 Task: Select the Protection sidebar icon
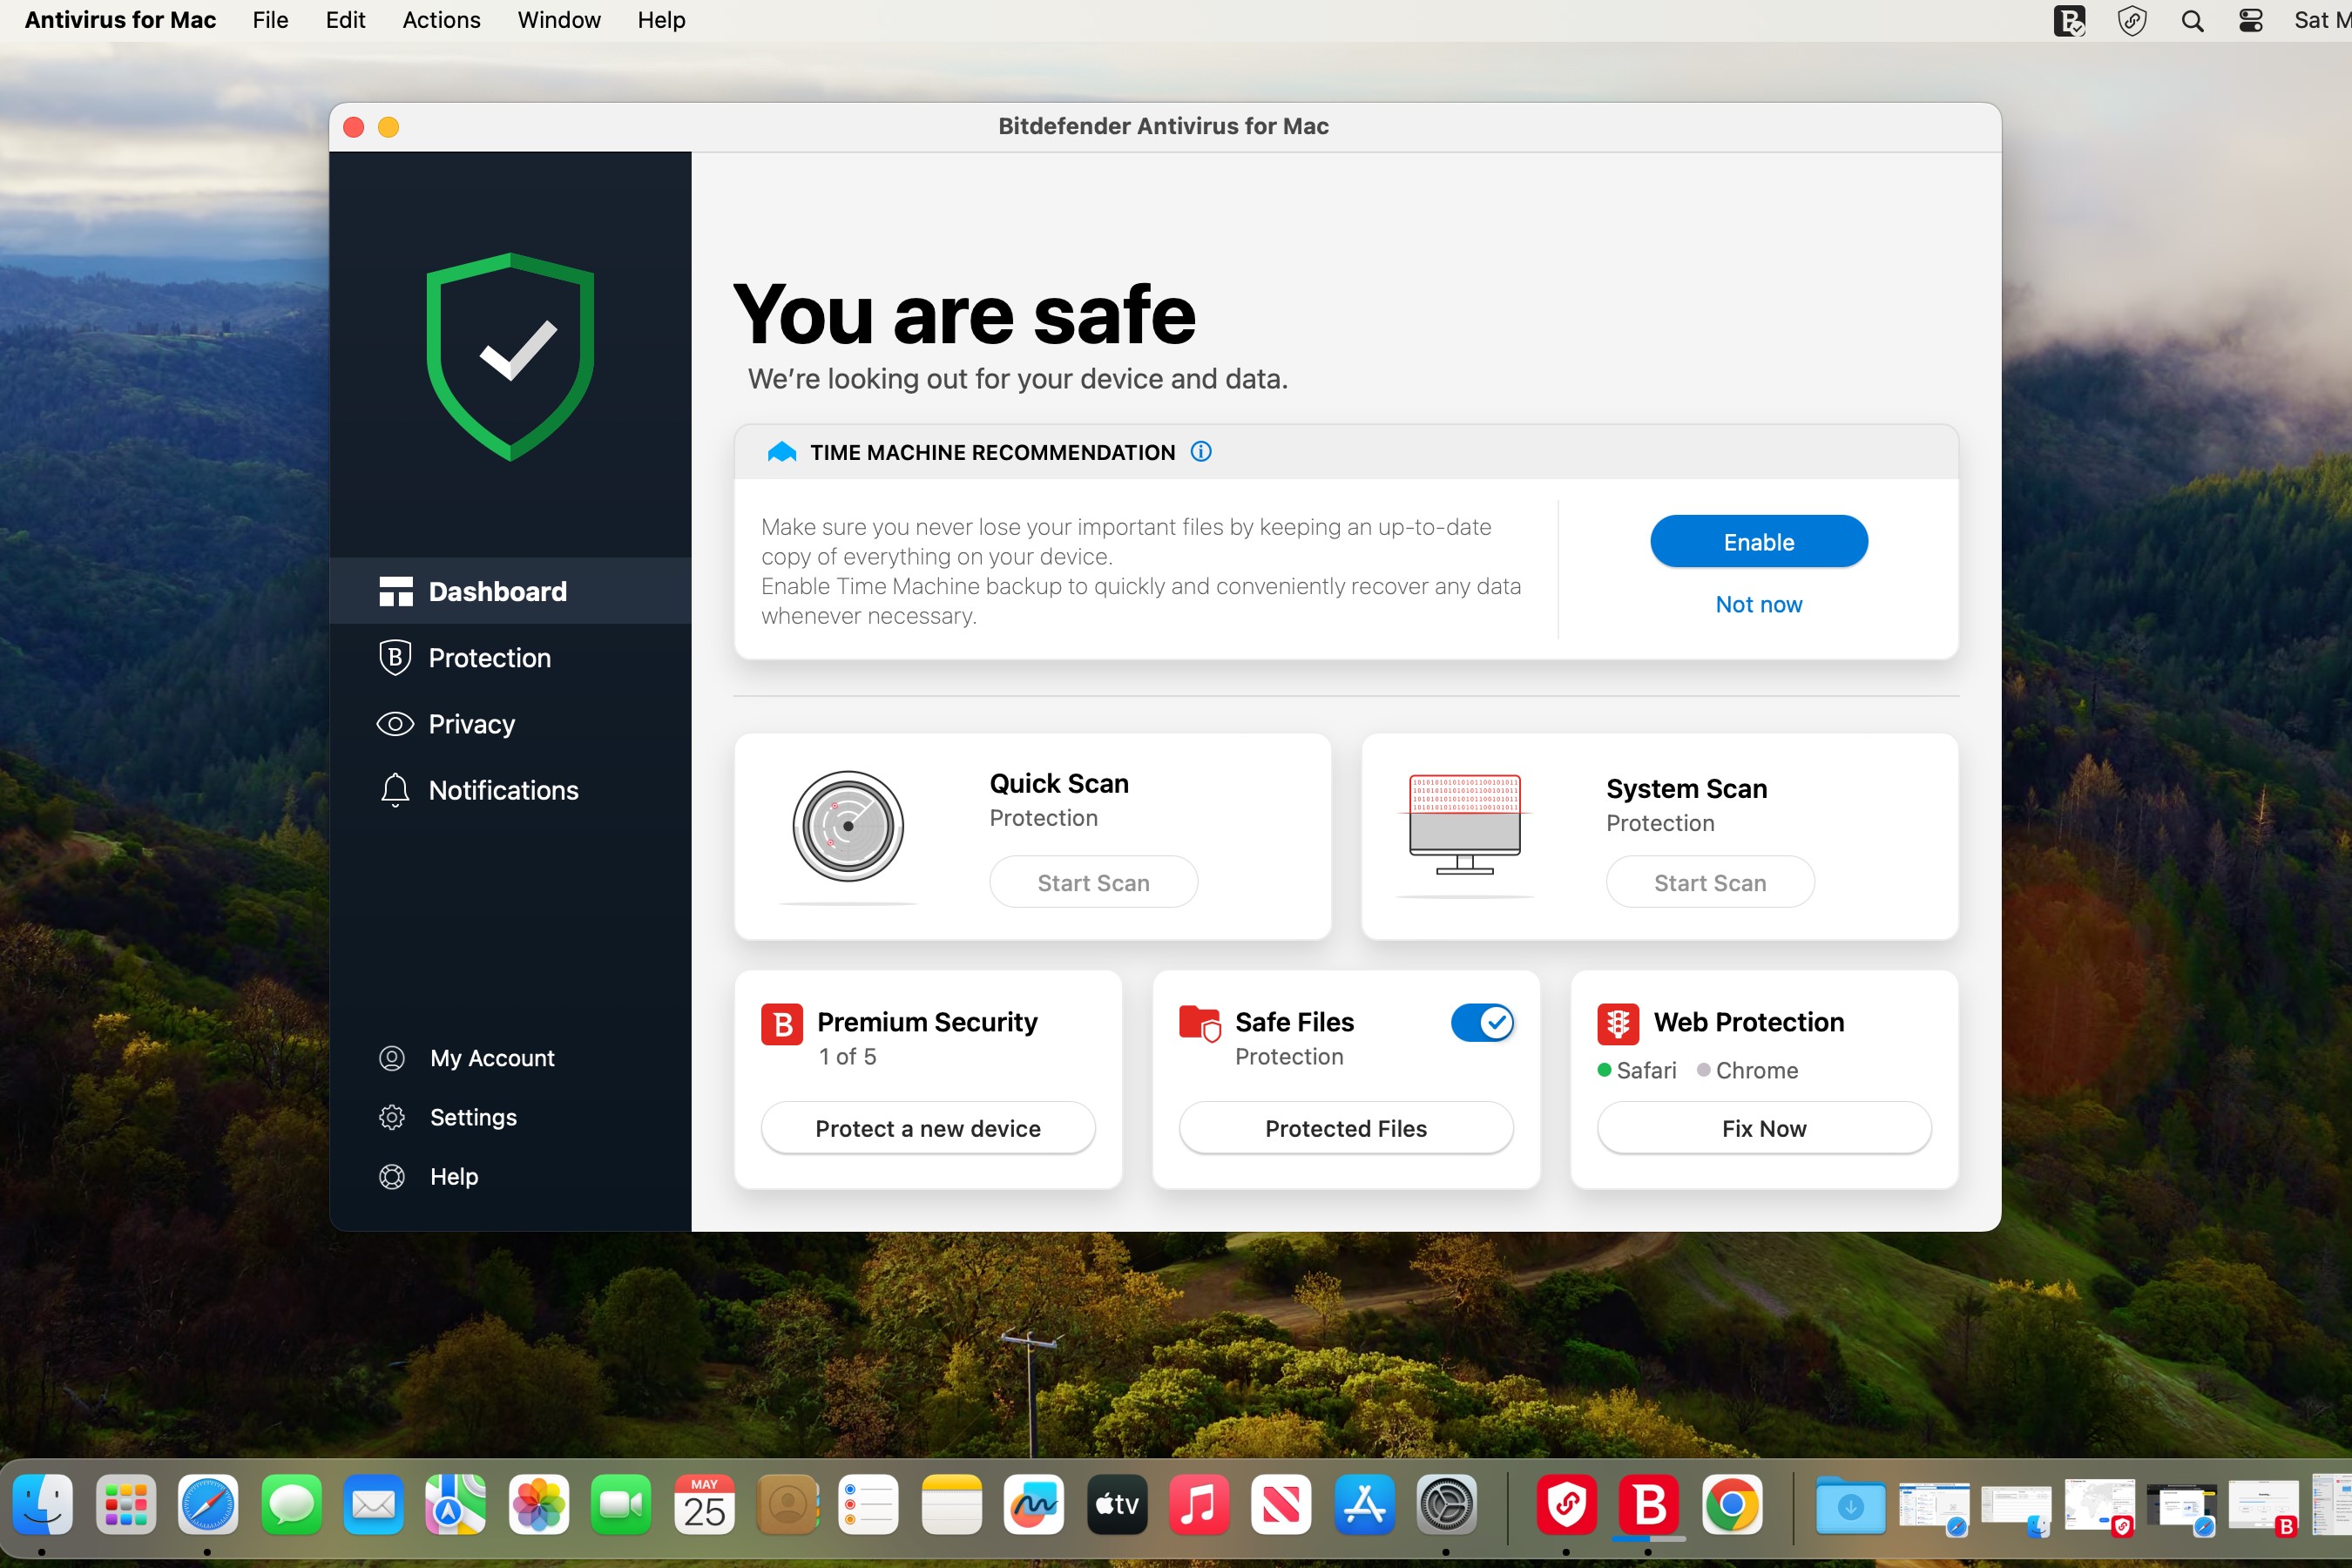click(394, 656)
